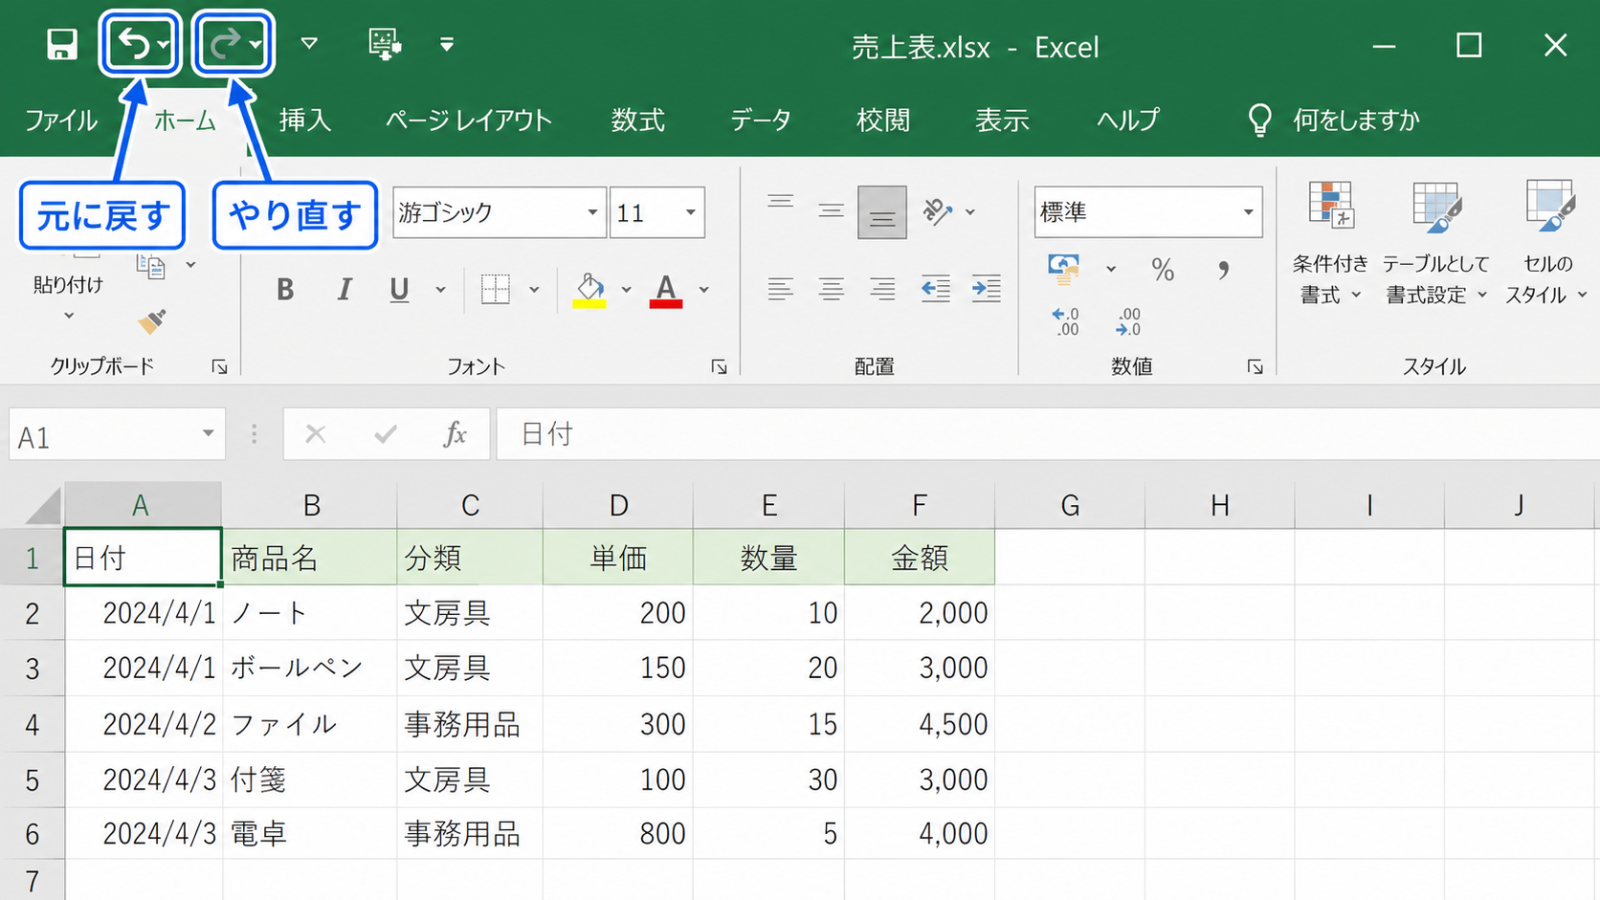
Task: Expand the underline style dropdown arrow
Action: pyautogui.click(x=440, y=290)
